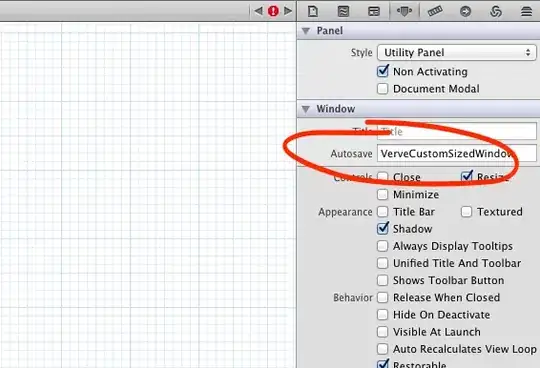Select the Attributes inspector icon
The width and height of the screenshot is (540, 368).
click(404, 11)
